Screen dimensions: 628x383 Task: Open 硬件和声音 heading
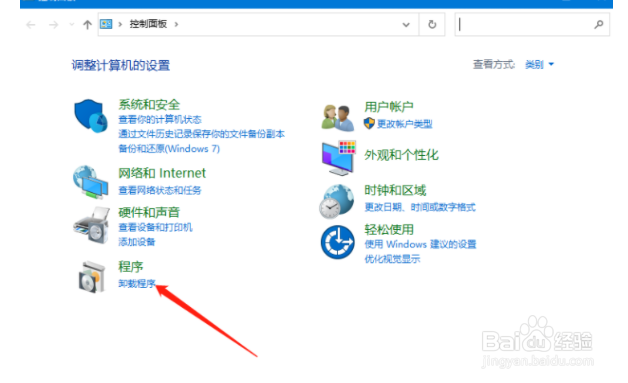click(149, 212)
